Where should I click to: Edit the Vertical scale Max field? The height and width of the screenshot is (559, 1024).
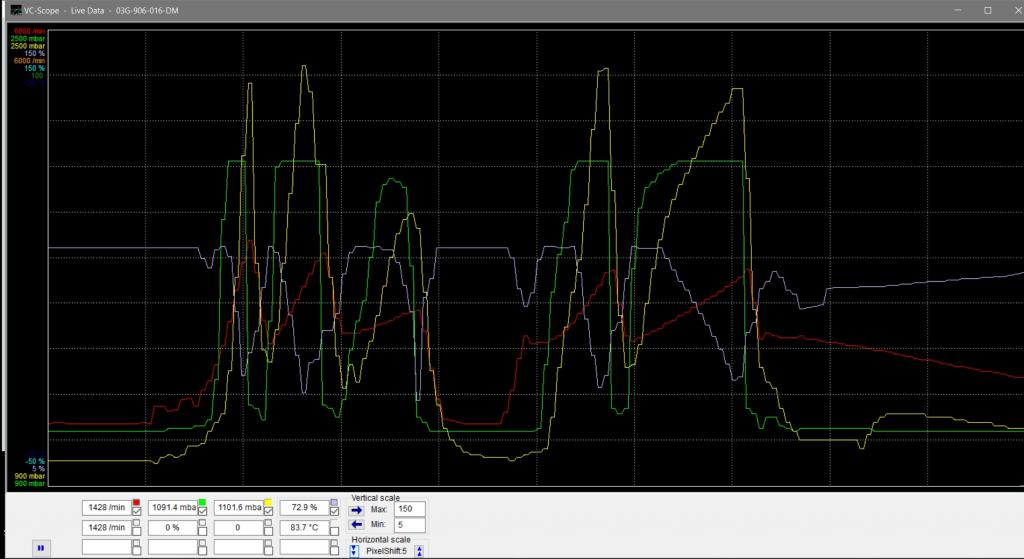pos(409,509)
